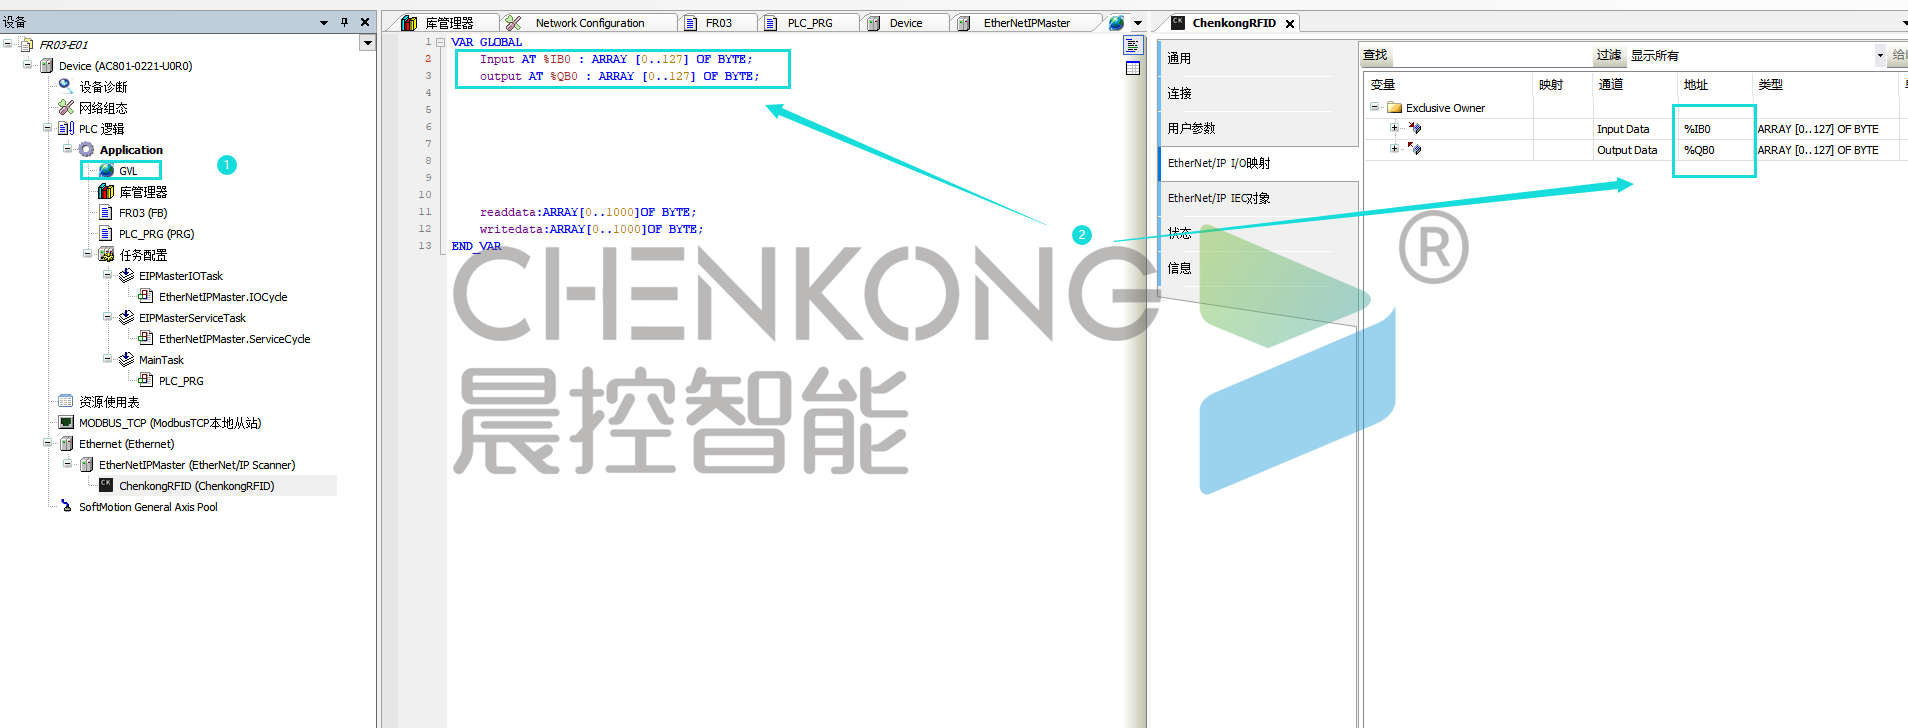Switch editor to textual declaration view icon
1908x728 pixels.
(x=1132, y=46)
